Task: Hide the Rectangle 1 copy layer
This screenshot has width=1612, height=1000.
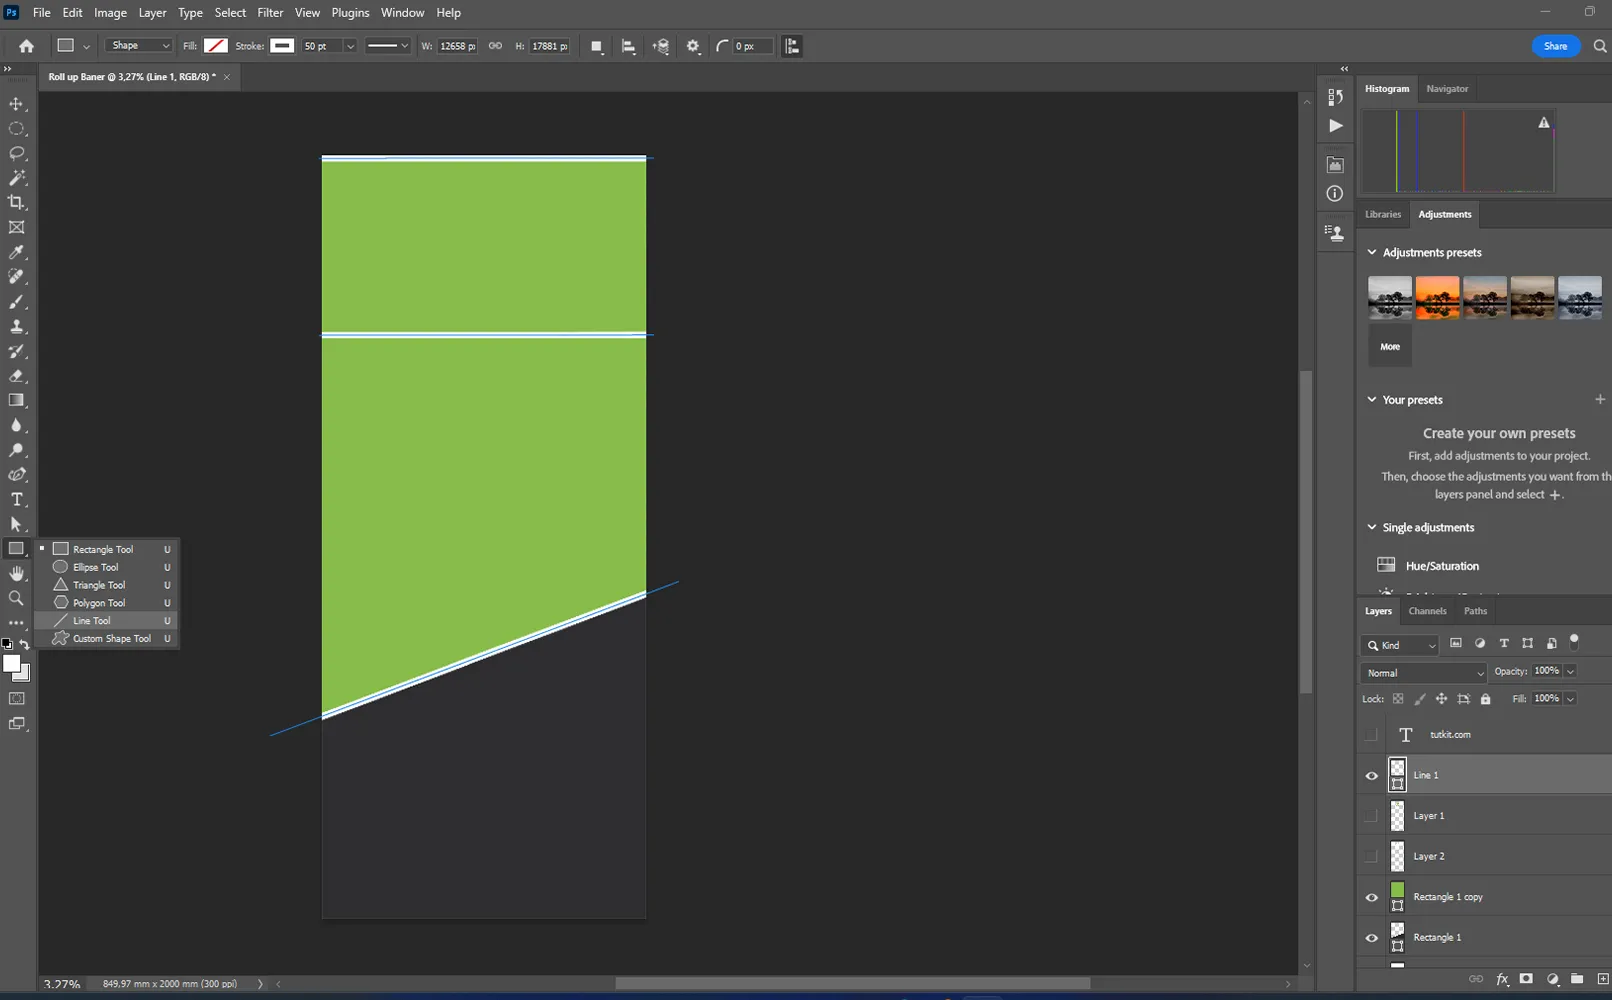Action: [x=1372, y=898]
